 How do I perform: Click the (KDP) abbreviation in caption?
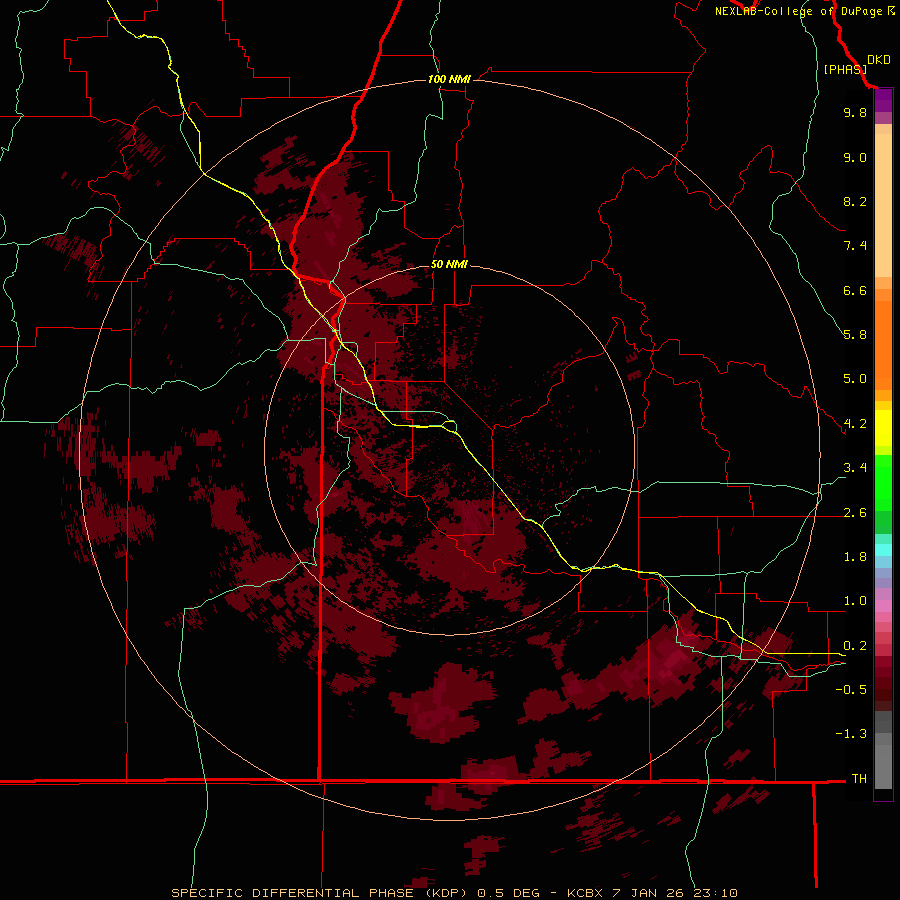(x=445, y=893)
